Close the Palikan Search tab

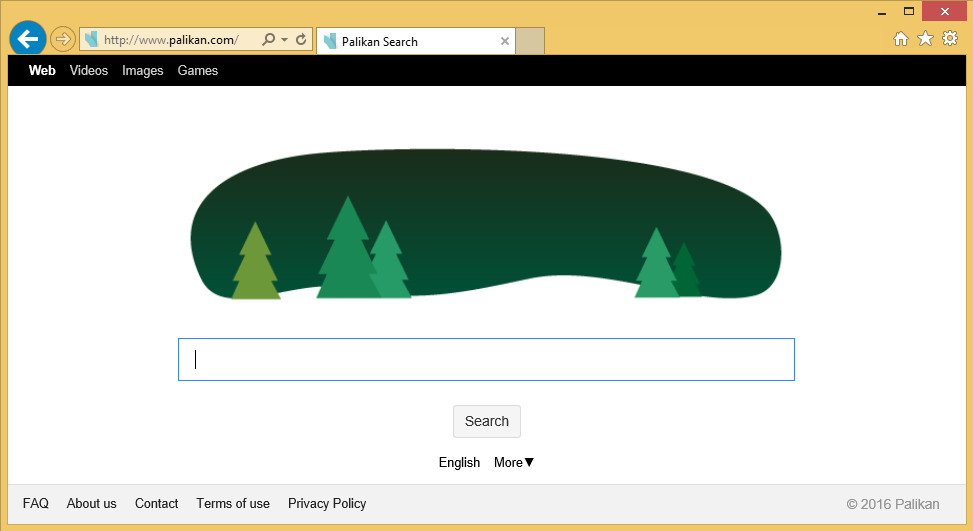pos(505,42)
